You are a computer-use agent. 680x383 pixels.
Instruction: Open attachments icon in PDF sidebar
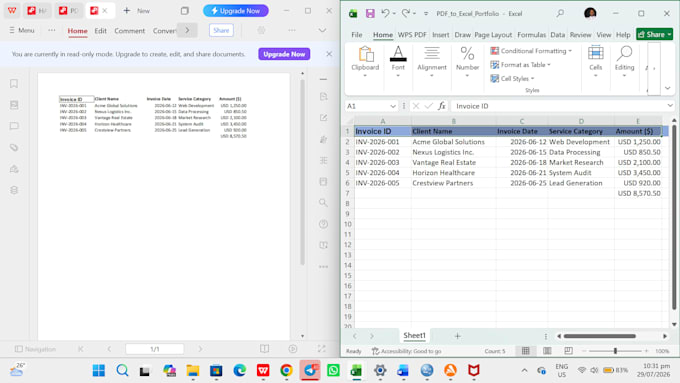14,147
